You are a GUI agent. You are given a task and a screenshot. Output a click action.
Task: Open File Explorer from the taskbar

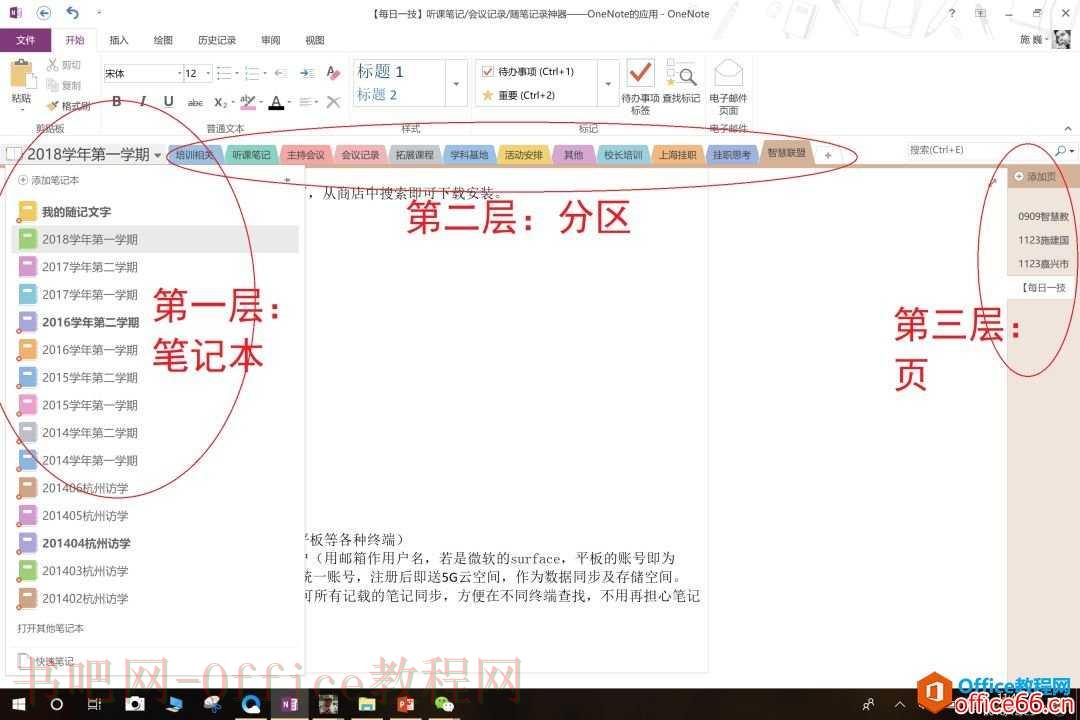366,703
